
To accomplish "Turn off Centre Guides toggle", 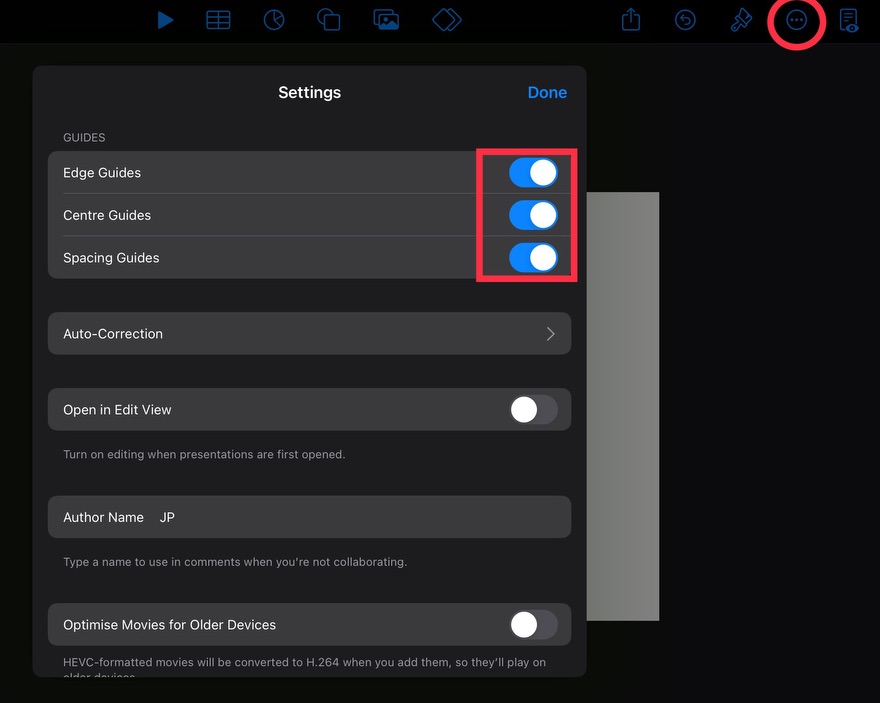I will (x=533, y=215).
